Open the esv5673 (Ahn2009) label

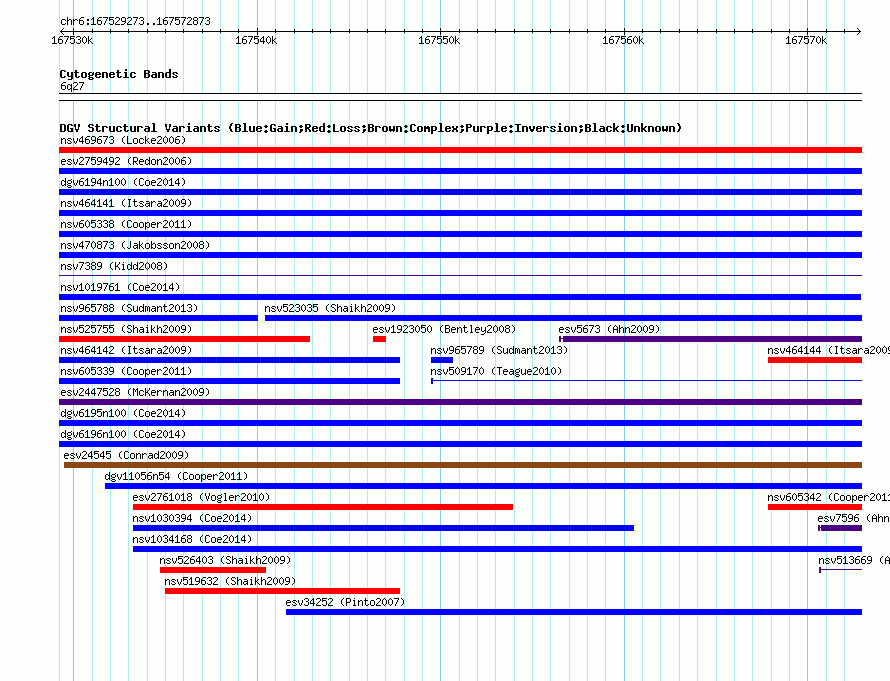(609, 329)
